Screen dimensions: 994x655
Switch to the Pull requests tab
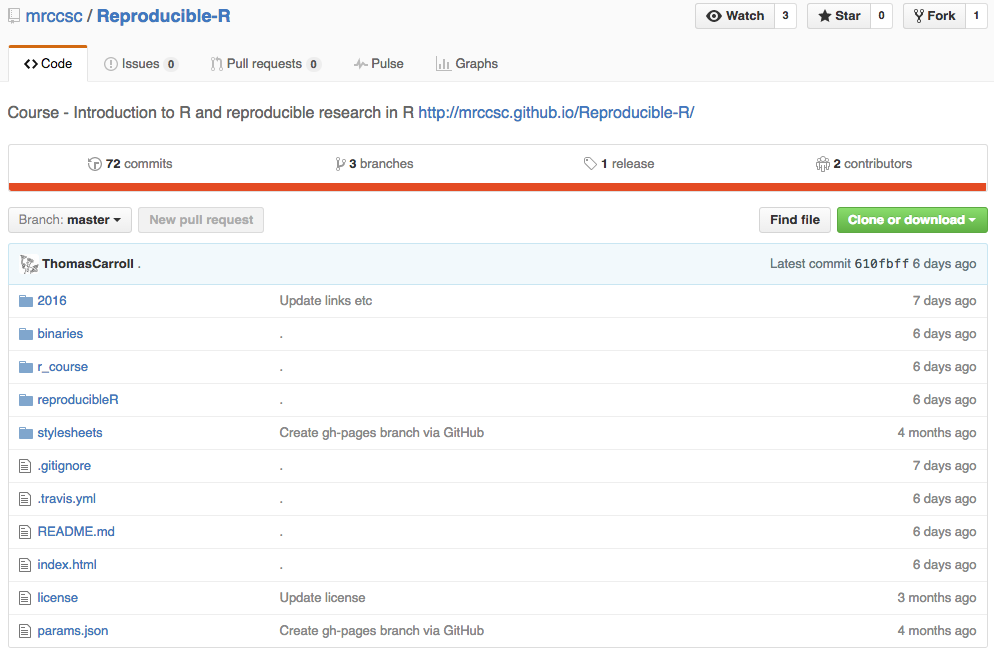(x=264, y=64)
